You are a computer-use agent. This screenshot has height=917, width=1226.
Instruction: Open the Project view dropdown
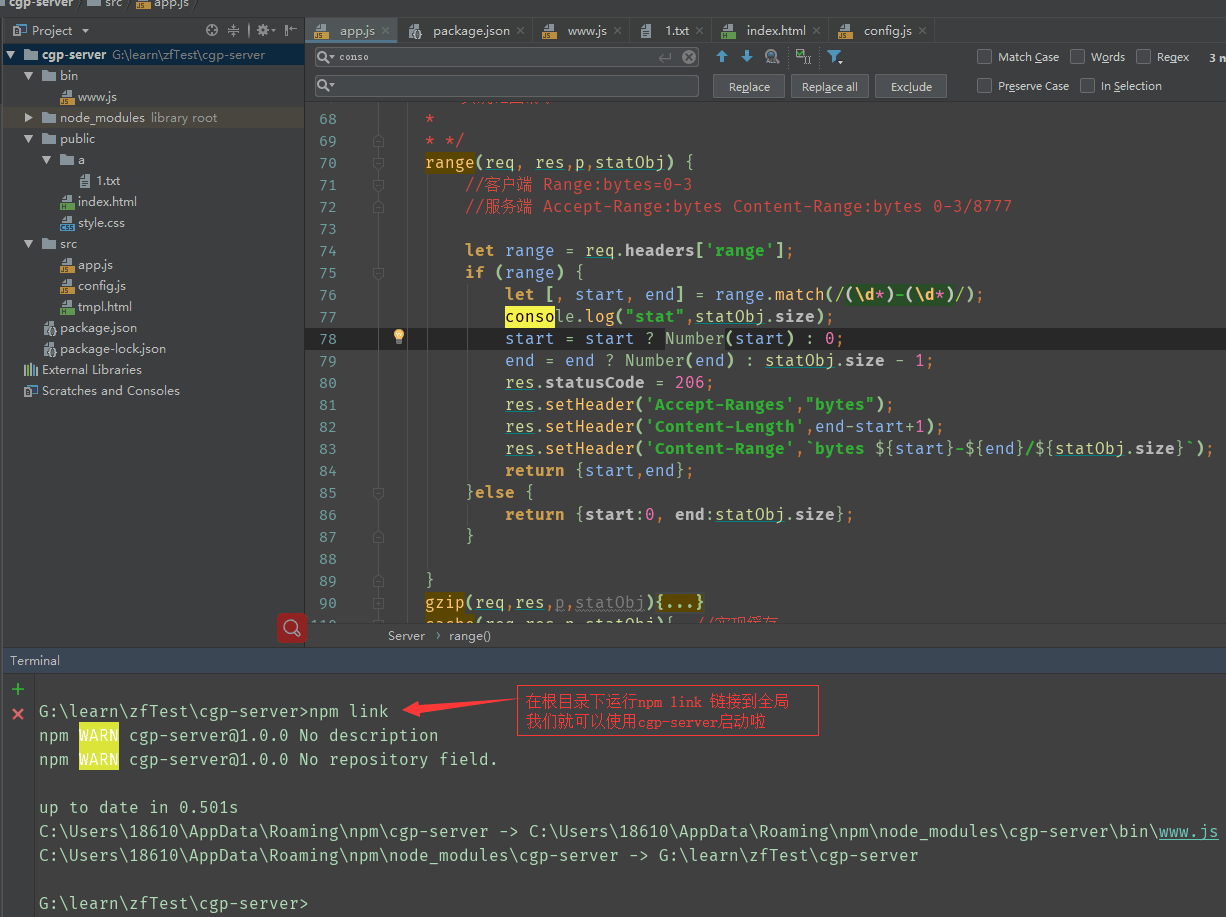tap(84, 31)
